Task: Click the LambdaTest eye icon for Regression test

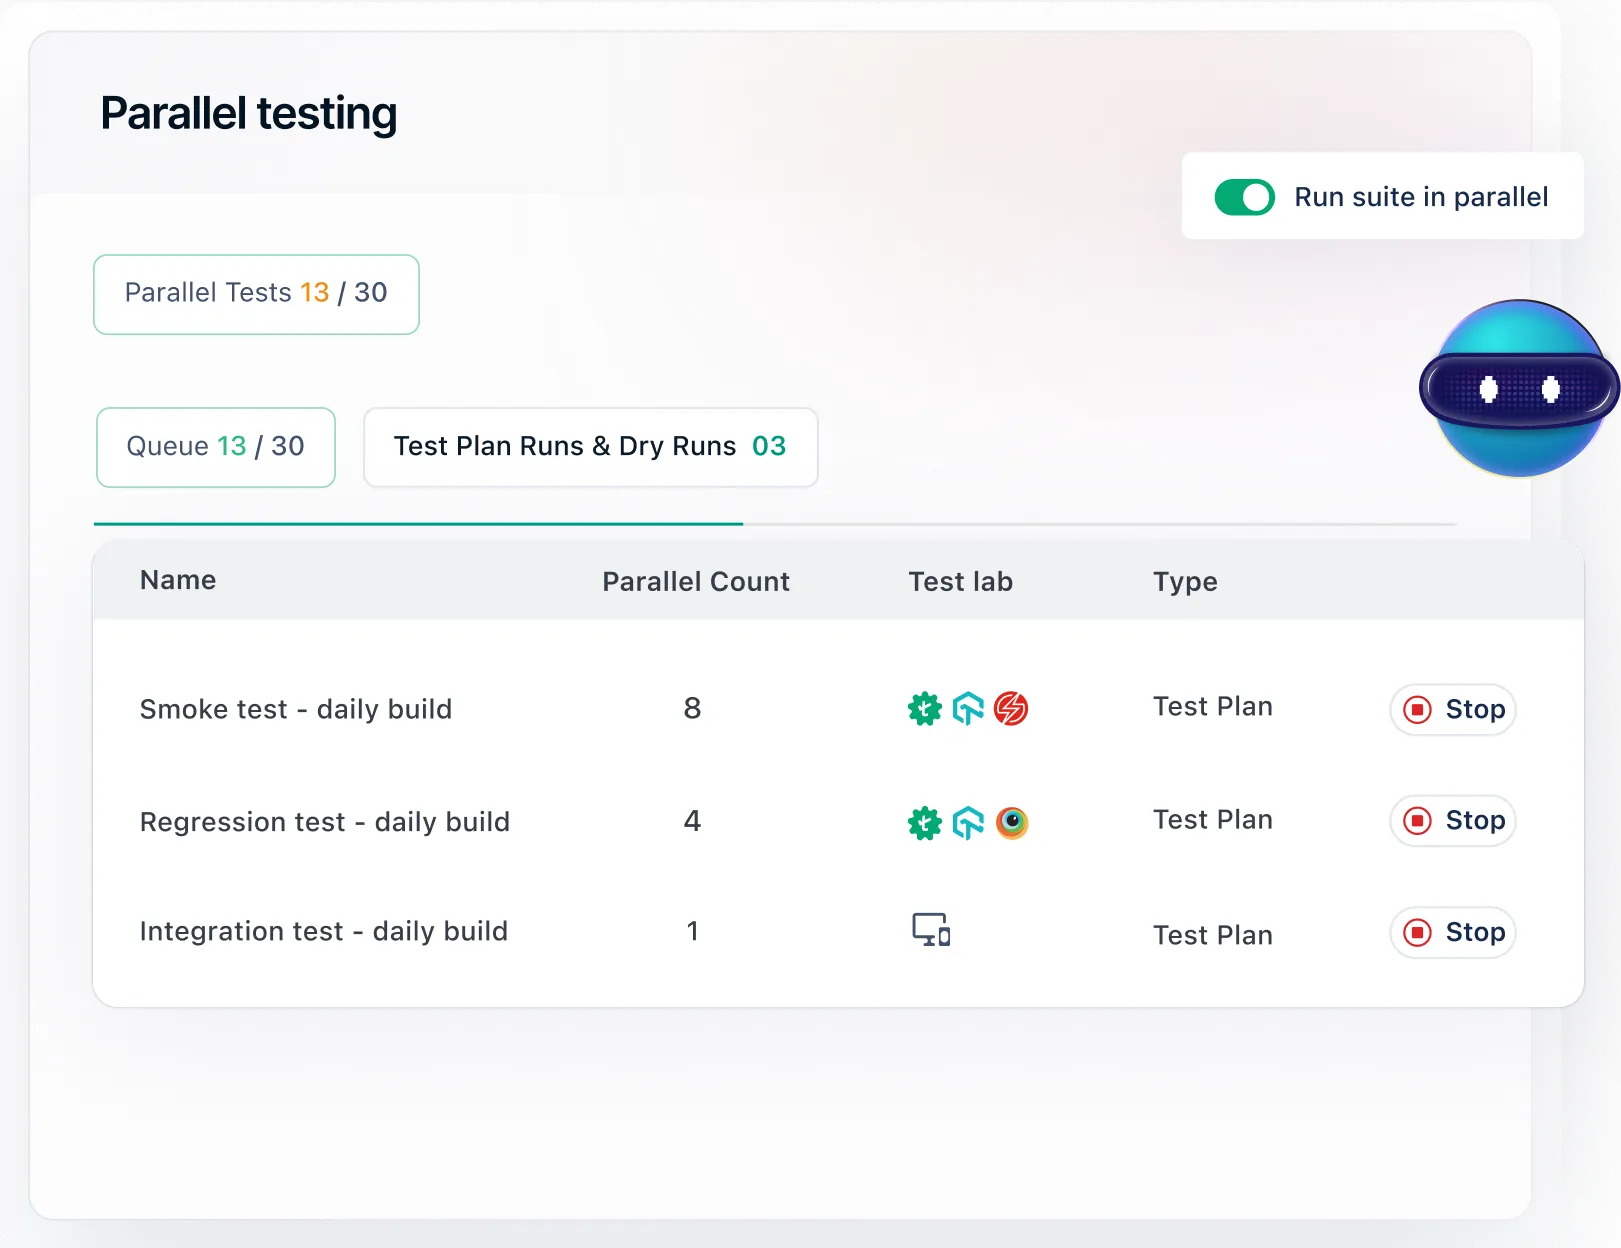Action: [x=1013, y=823]
